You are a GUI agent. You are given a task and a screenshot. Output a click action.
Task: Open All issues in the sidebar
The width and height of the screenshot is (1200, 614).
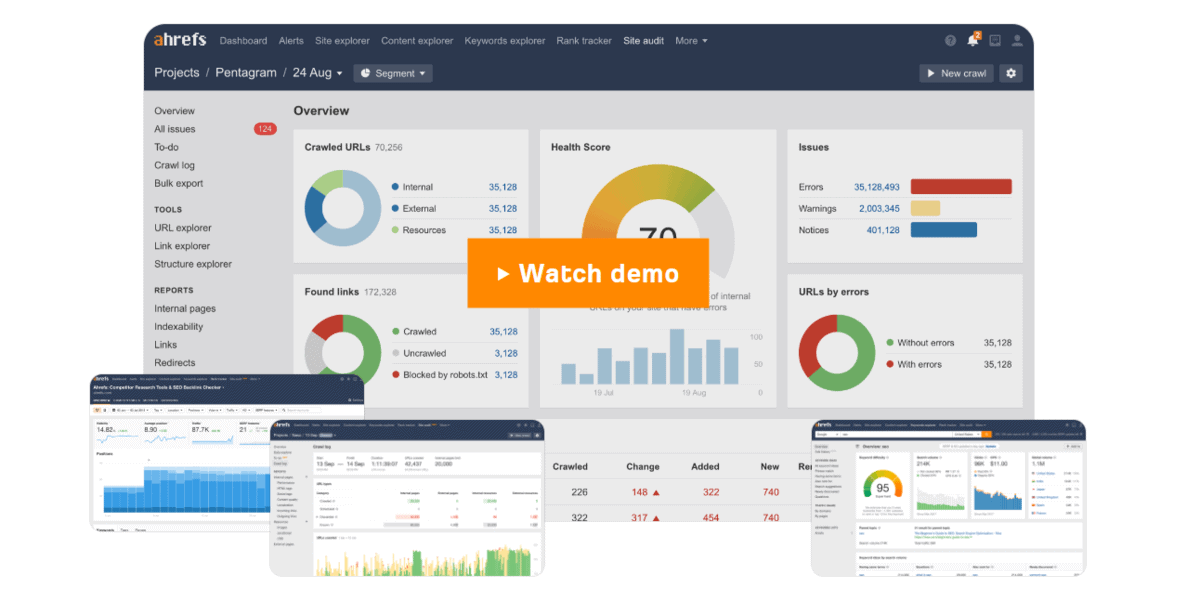tap(175, 129)
